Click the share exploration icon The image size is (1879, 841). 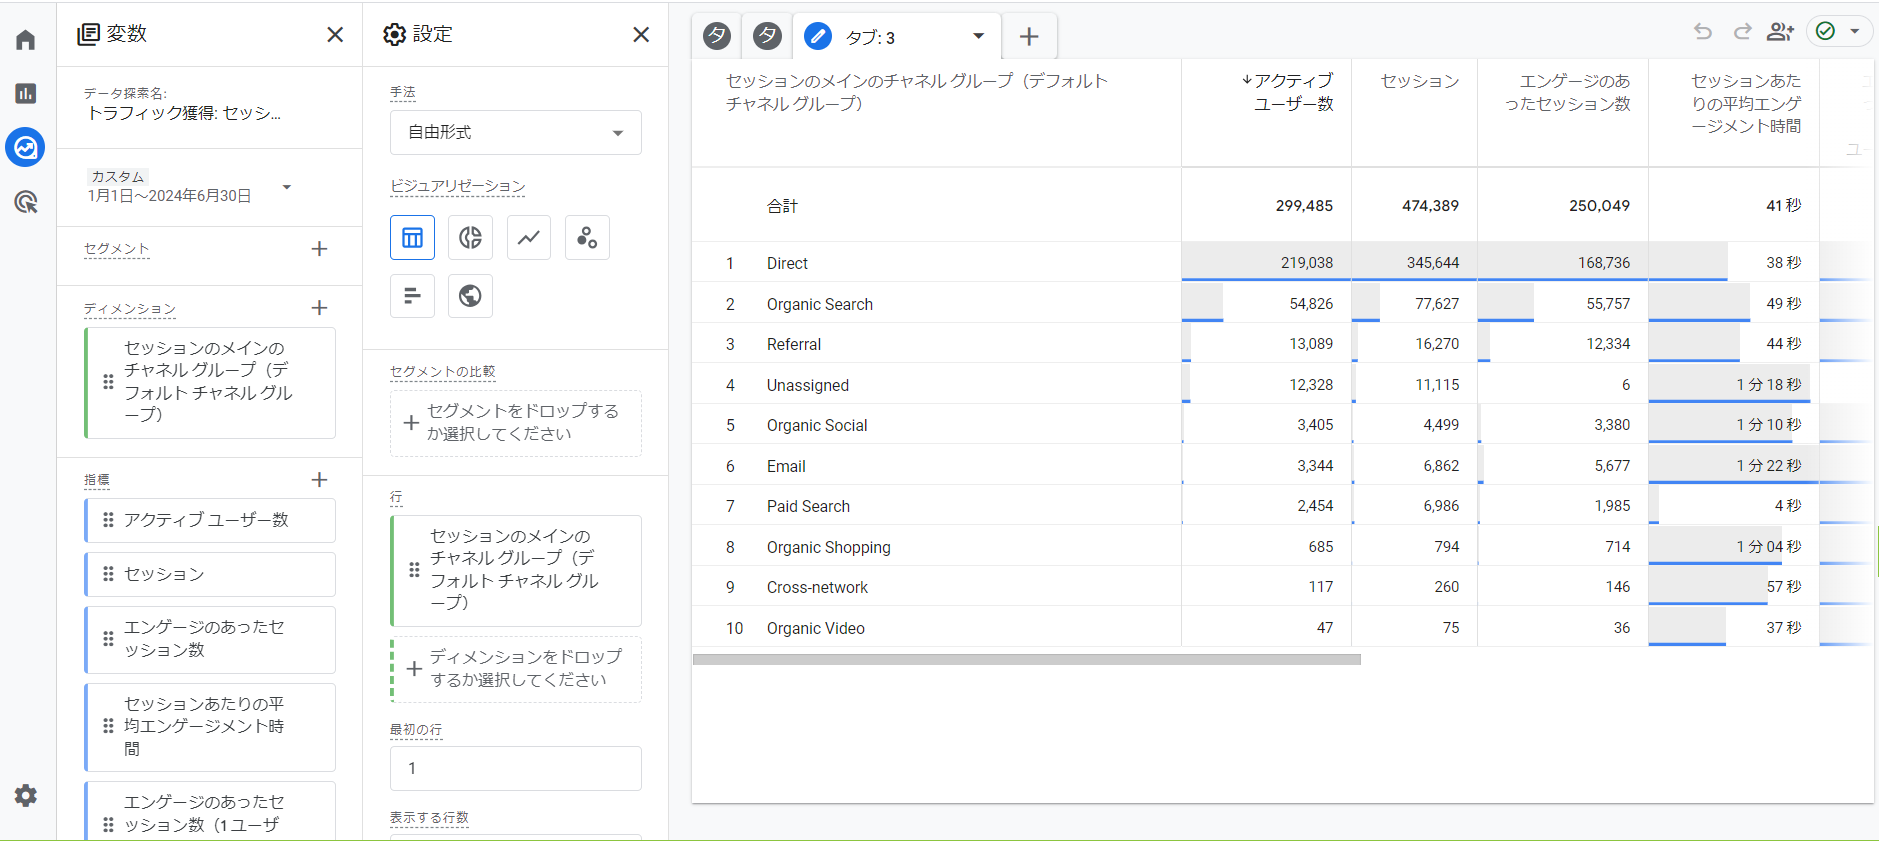pyautogui.click(x=1780, y=32)
